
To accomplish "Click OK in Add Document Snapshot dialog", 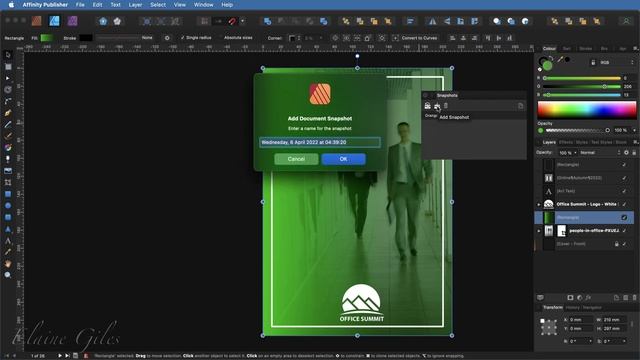I will tap(343, 159).
